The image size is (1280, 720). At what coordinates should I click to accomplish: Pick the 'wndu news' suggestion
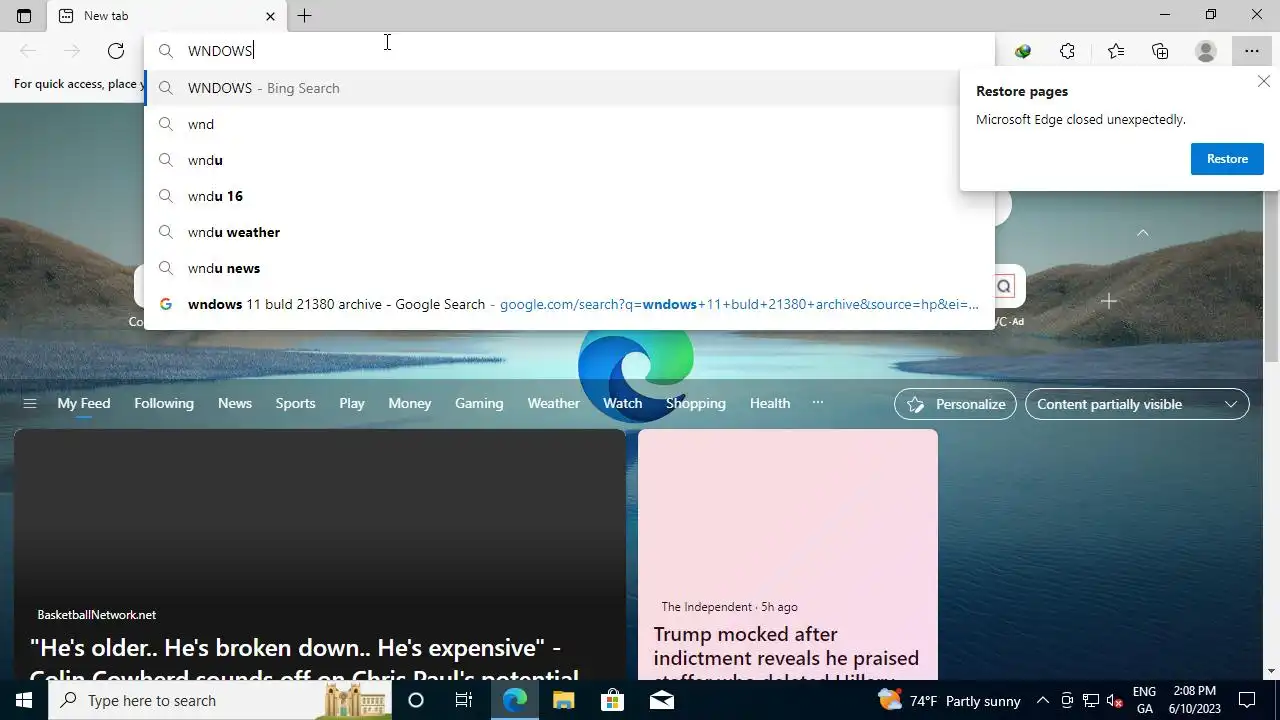coord(570,268)
